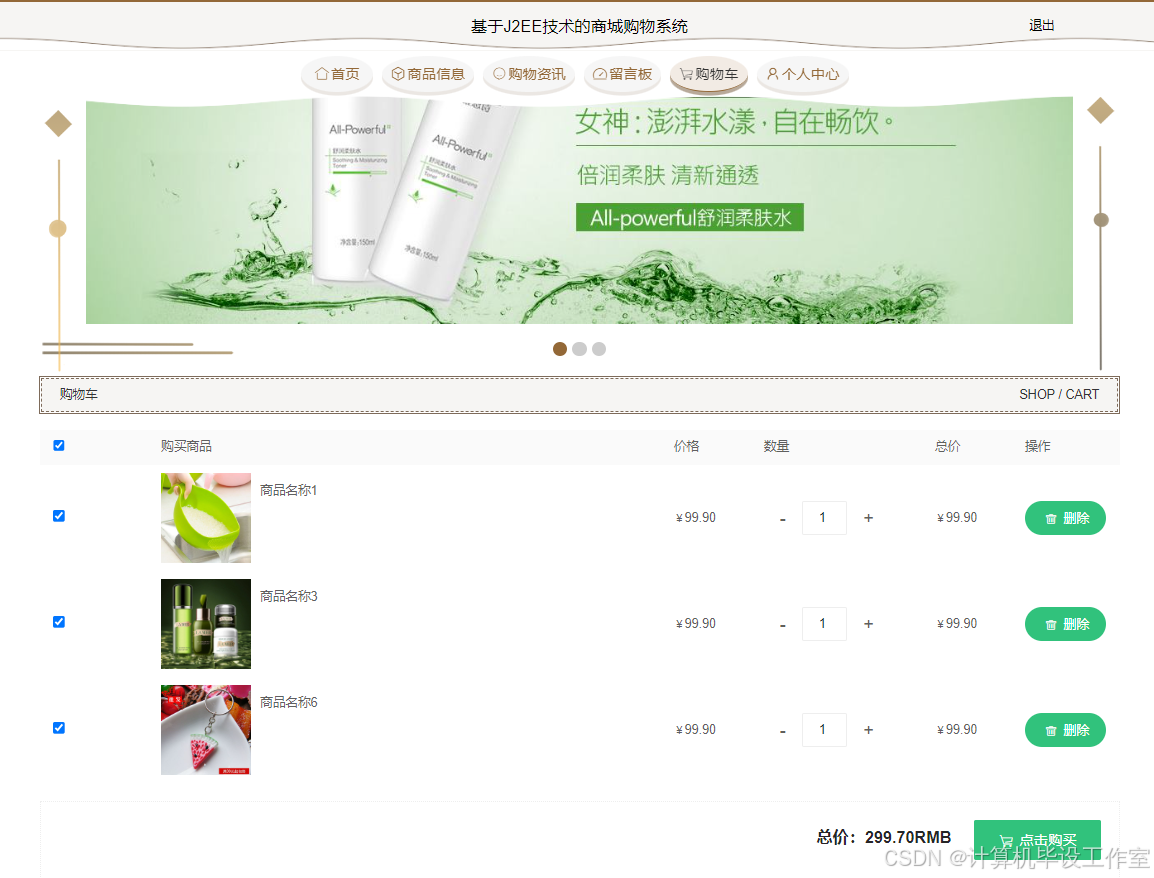This screenshot has width=1154, height=878.
Task: Go to the 购物资讯 news tab
Action: click(x=528, y=74)
